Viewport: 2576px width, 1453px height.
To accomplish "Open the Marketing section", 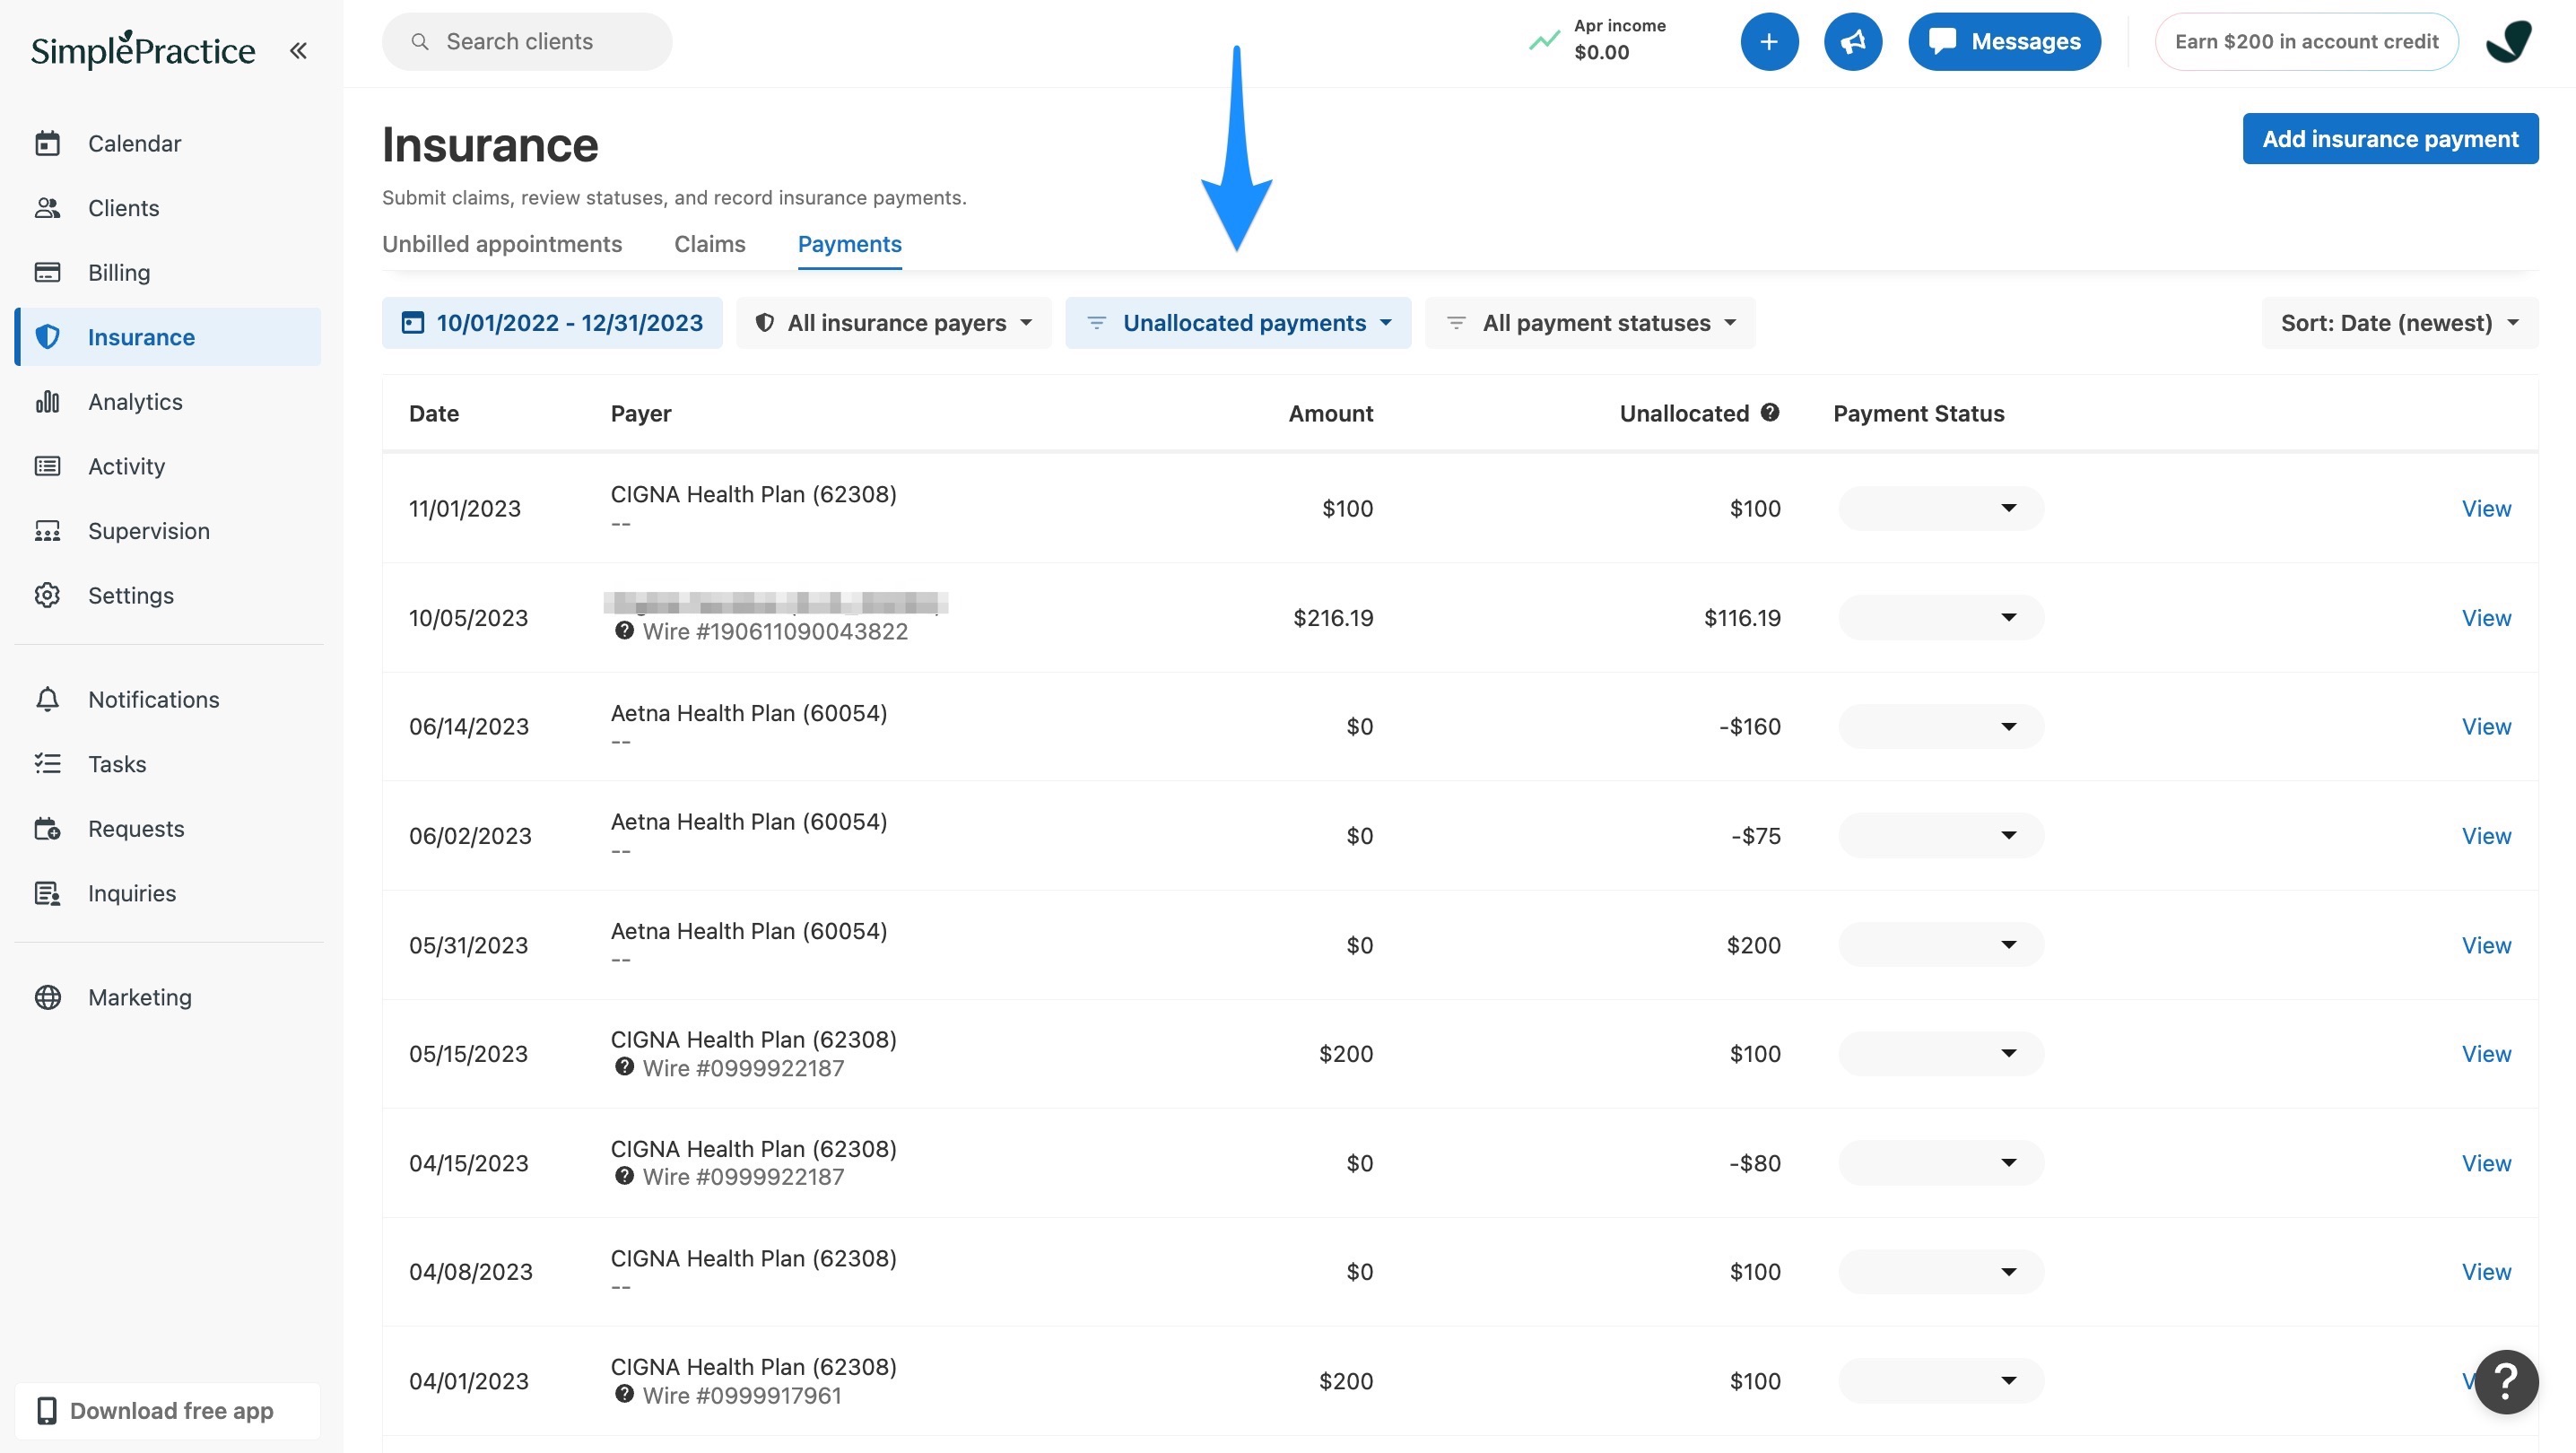I will pos(168,997).
